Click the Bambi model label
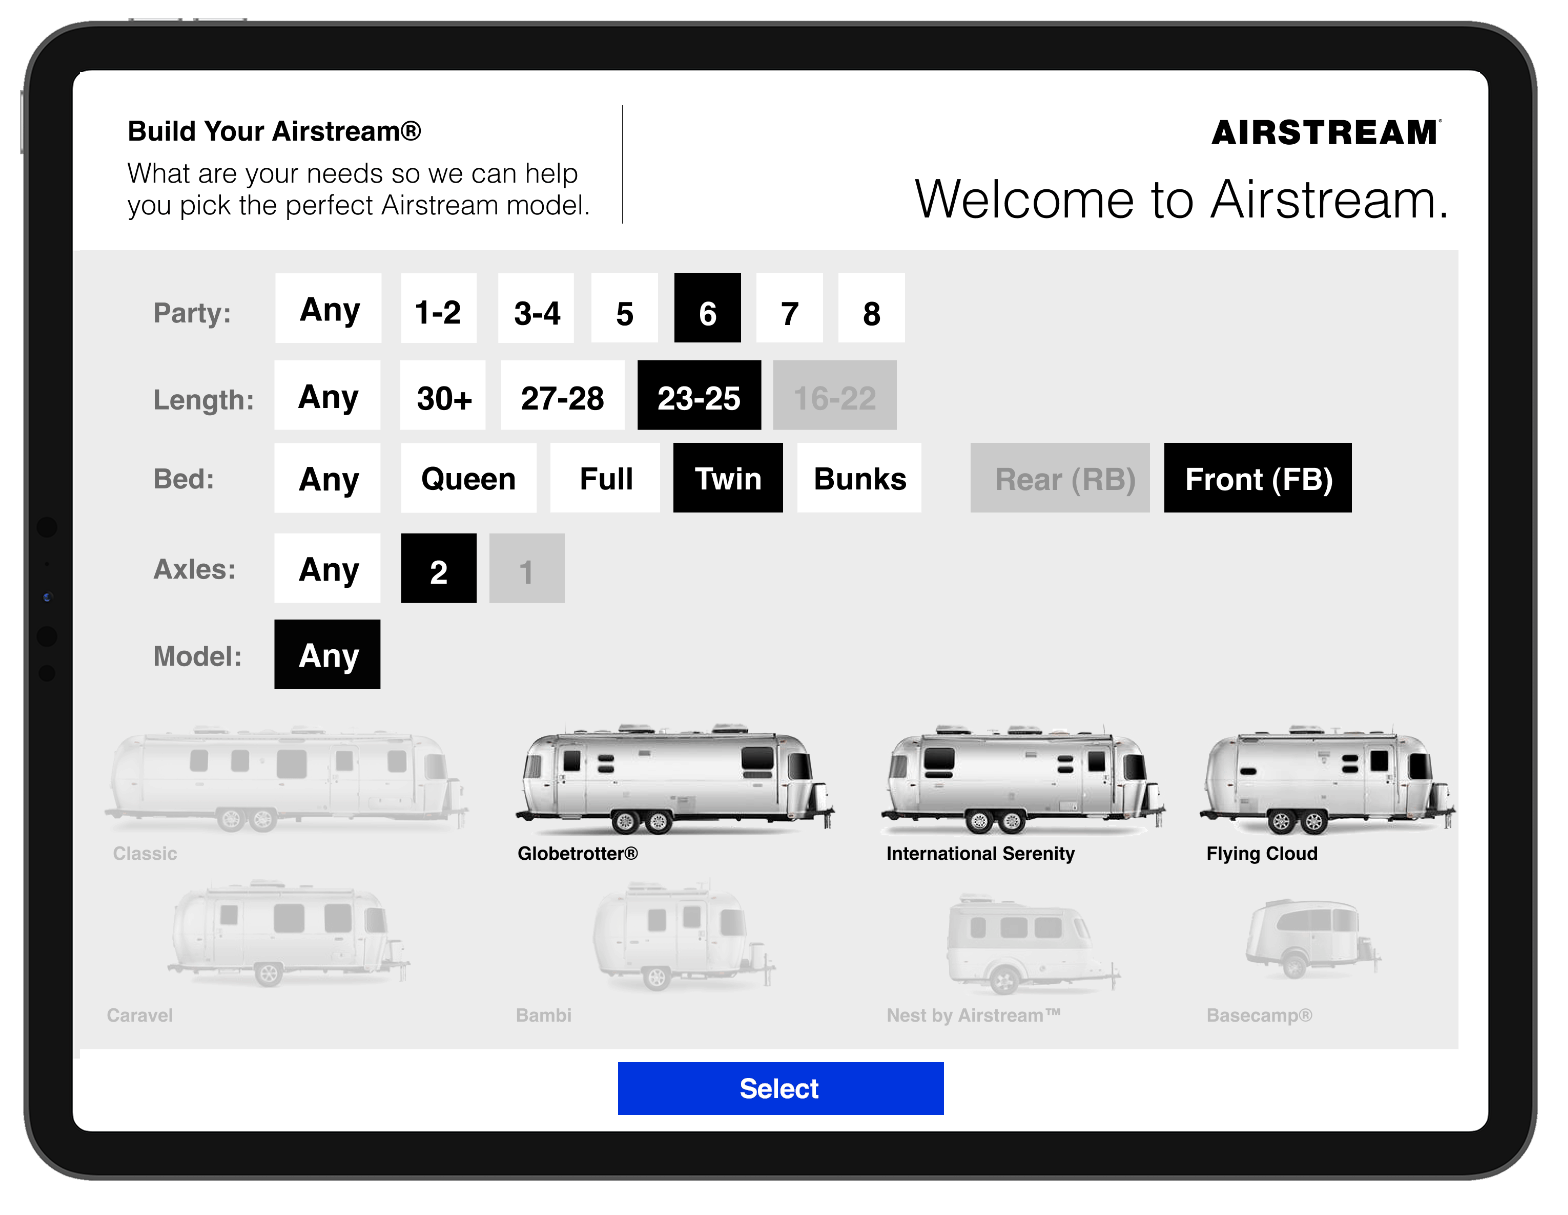The height and width of the screenshot is (1215, 1568). point(544,1015)
